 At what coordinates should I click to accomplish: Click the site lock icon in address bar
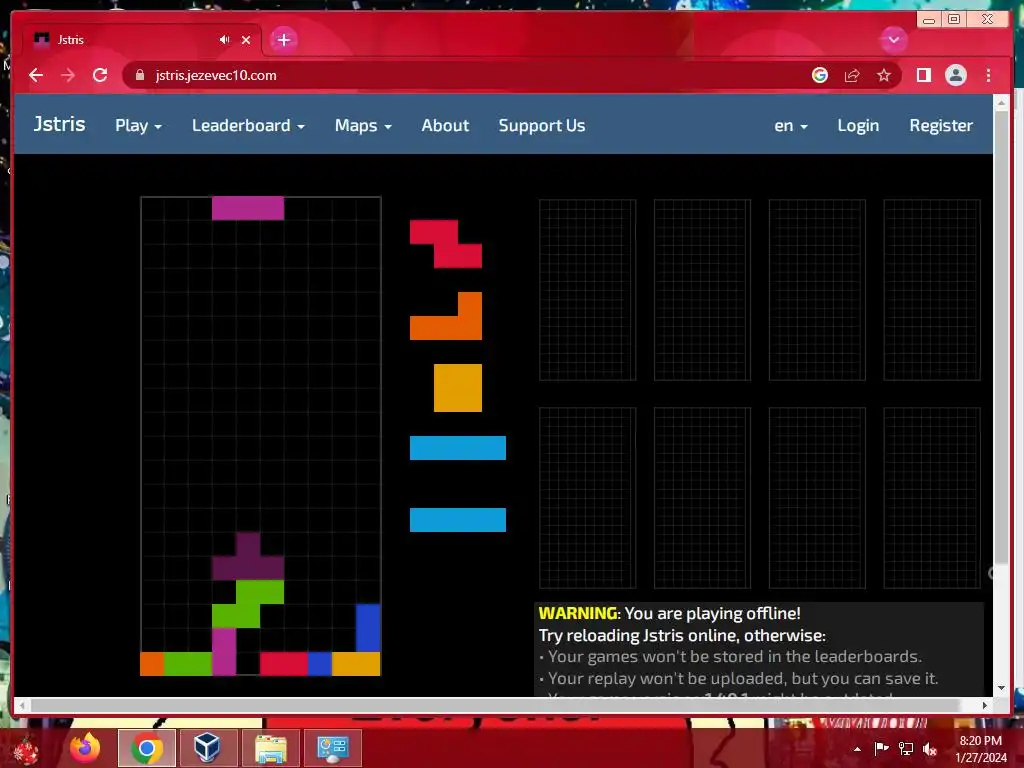tap(140, 75)
